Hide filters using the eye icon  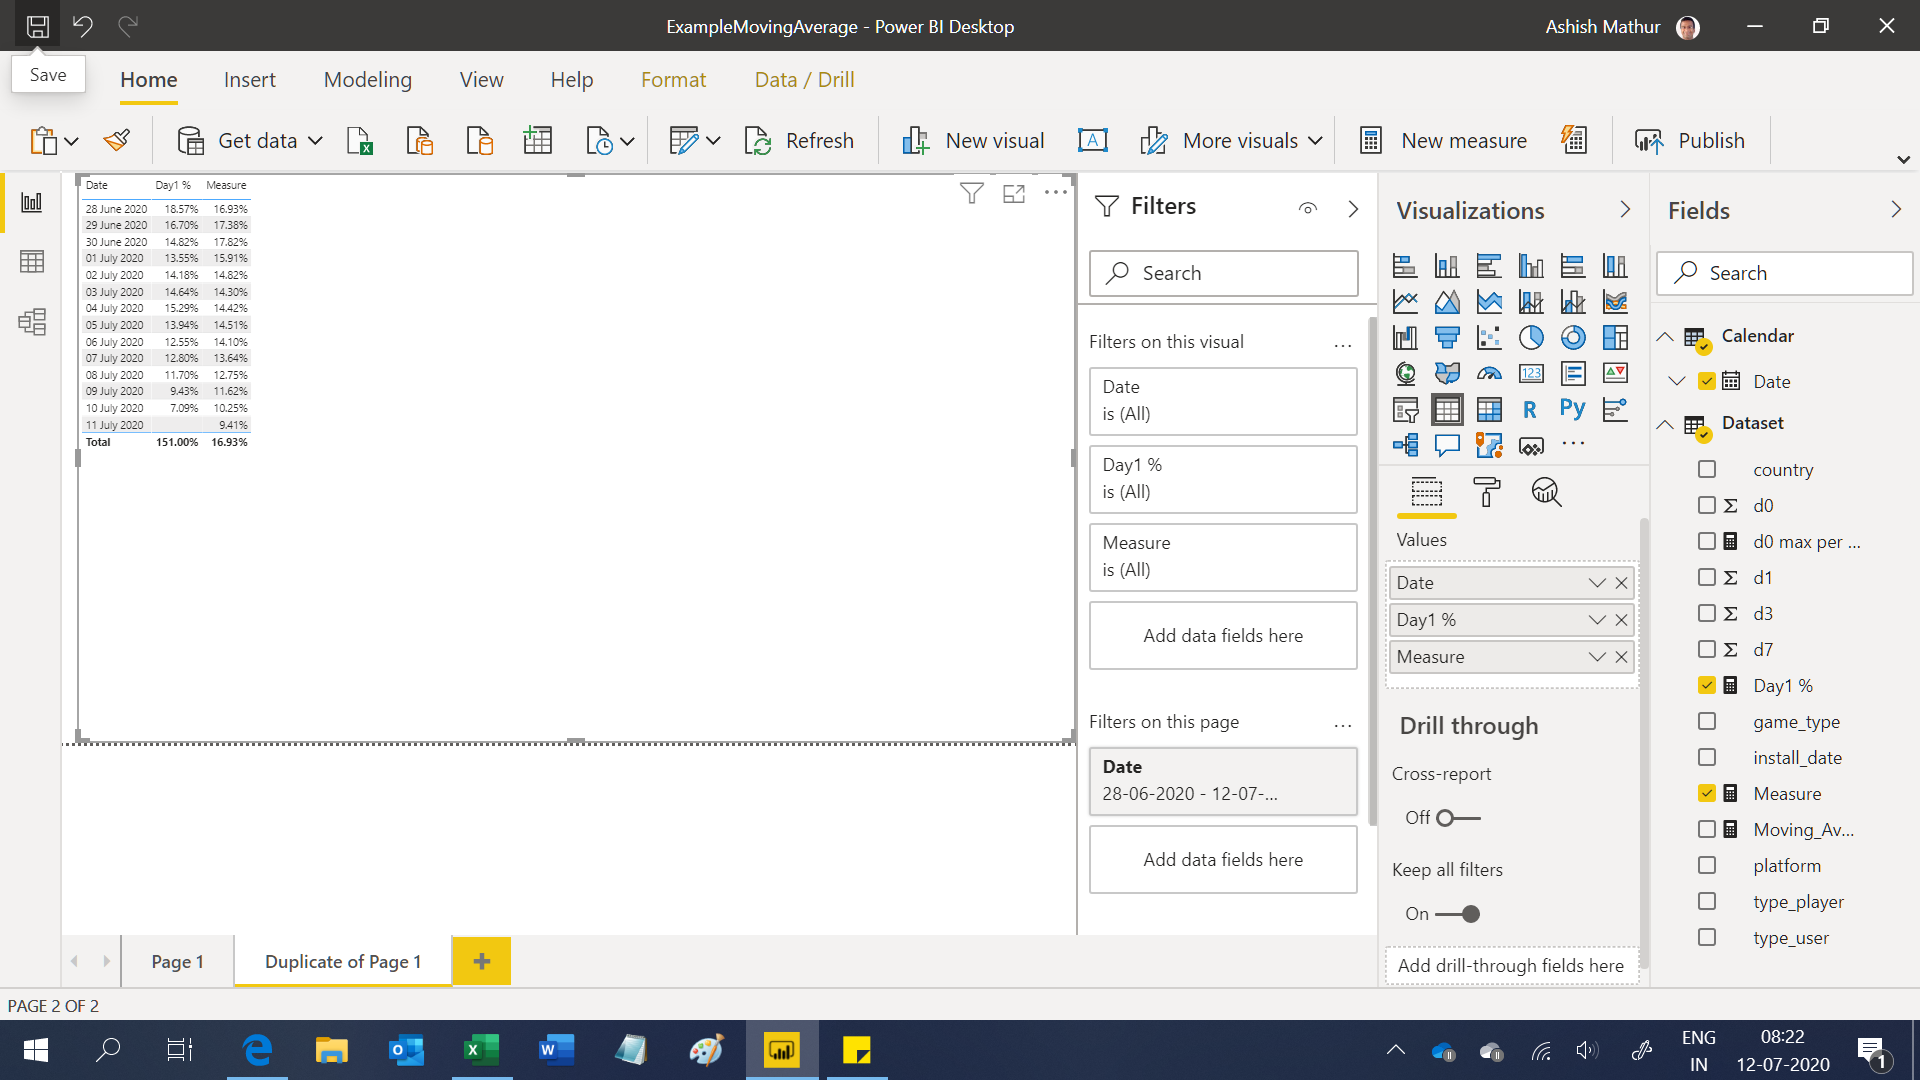coord(1307,208)
